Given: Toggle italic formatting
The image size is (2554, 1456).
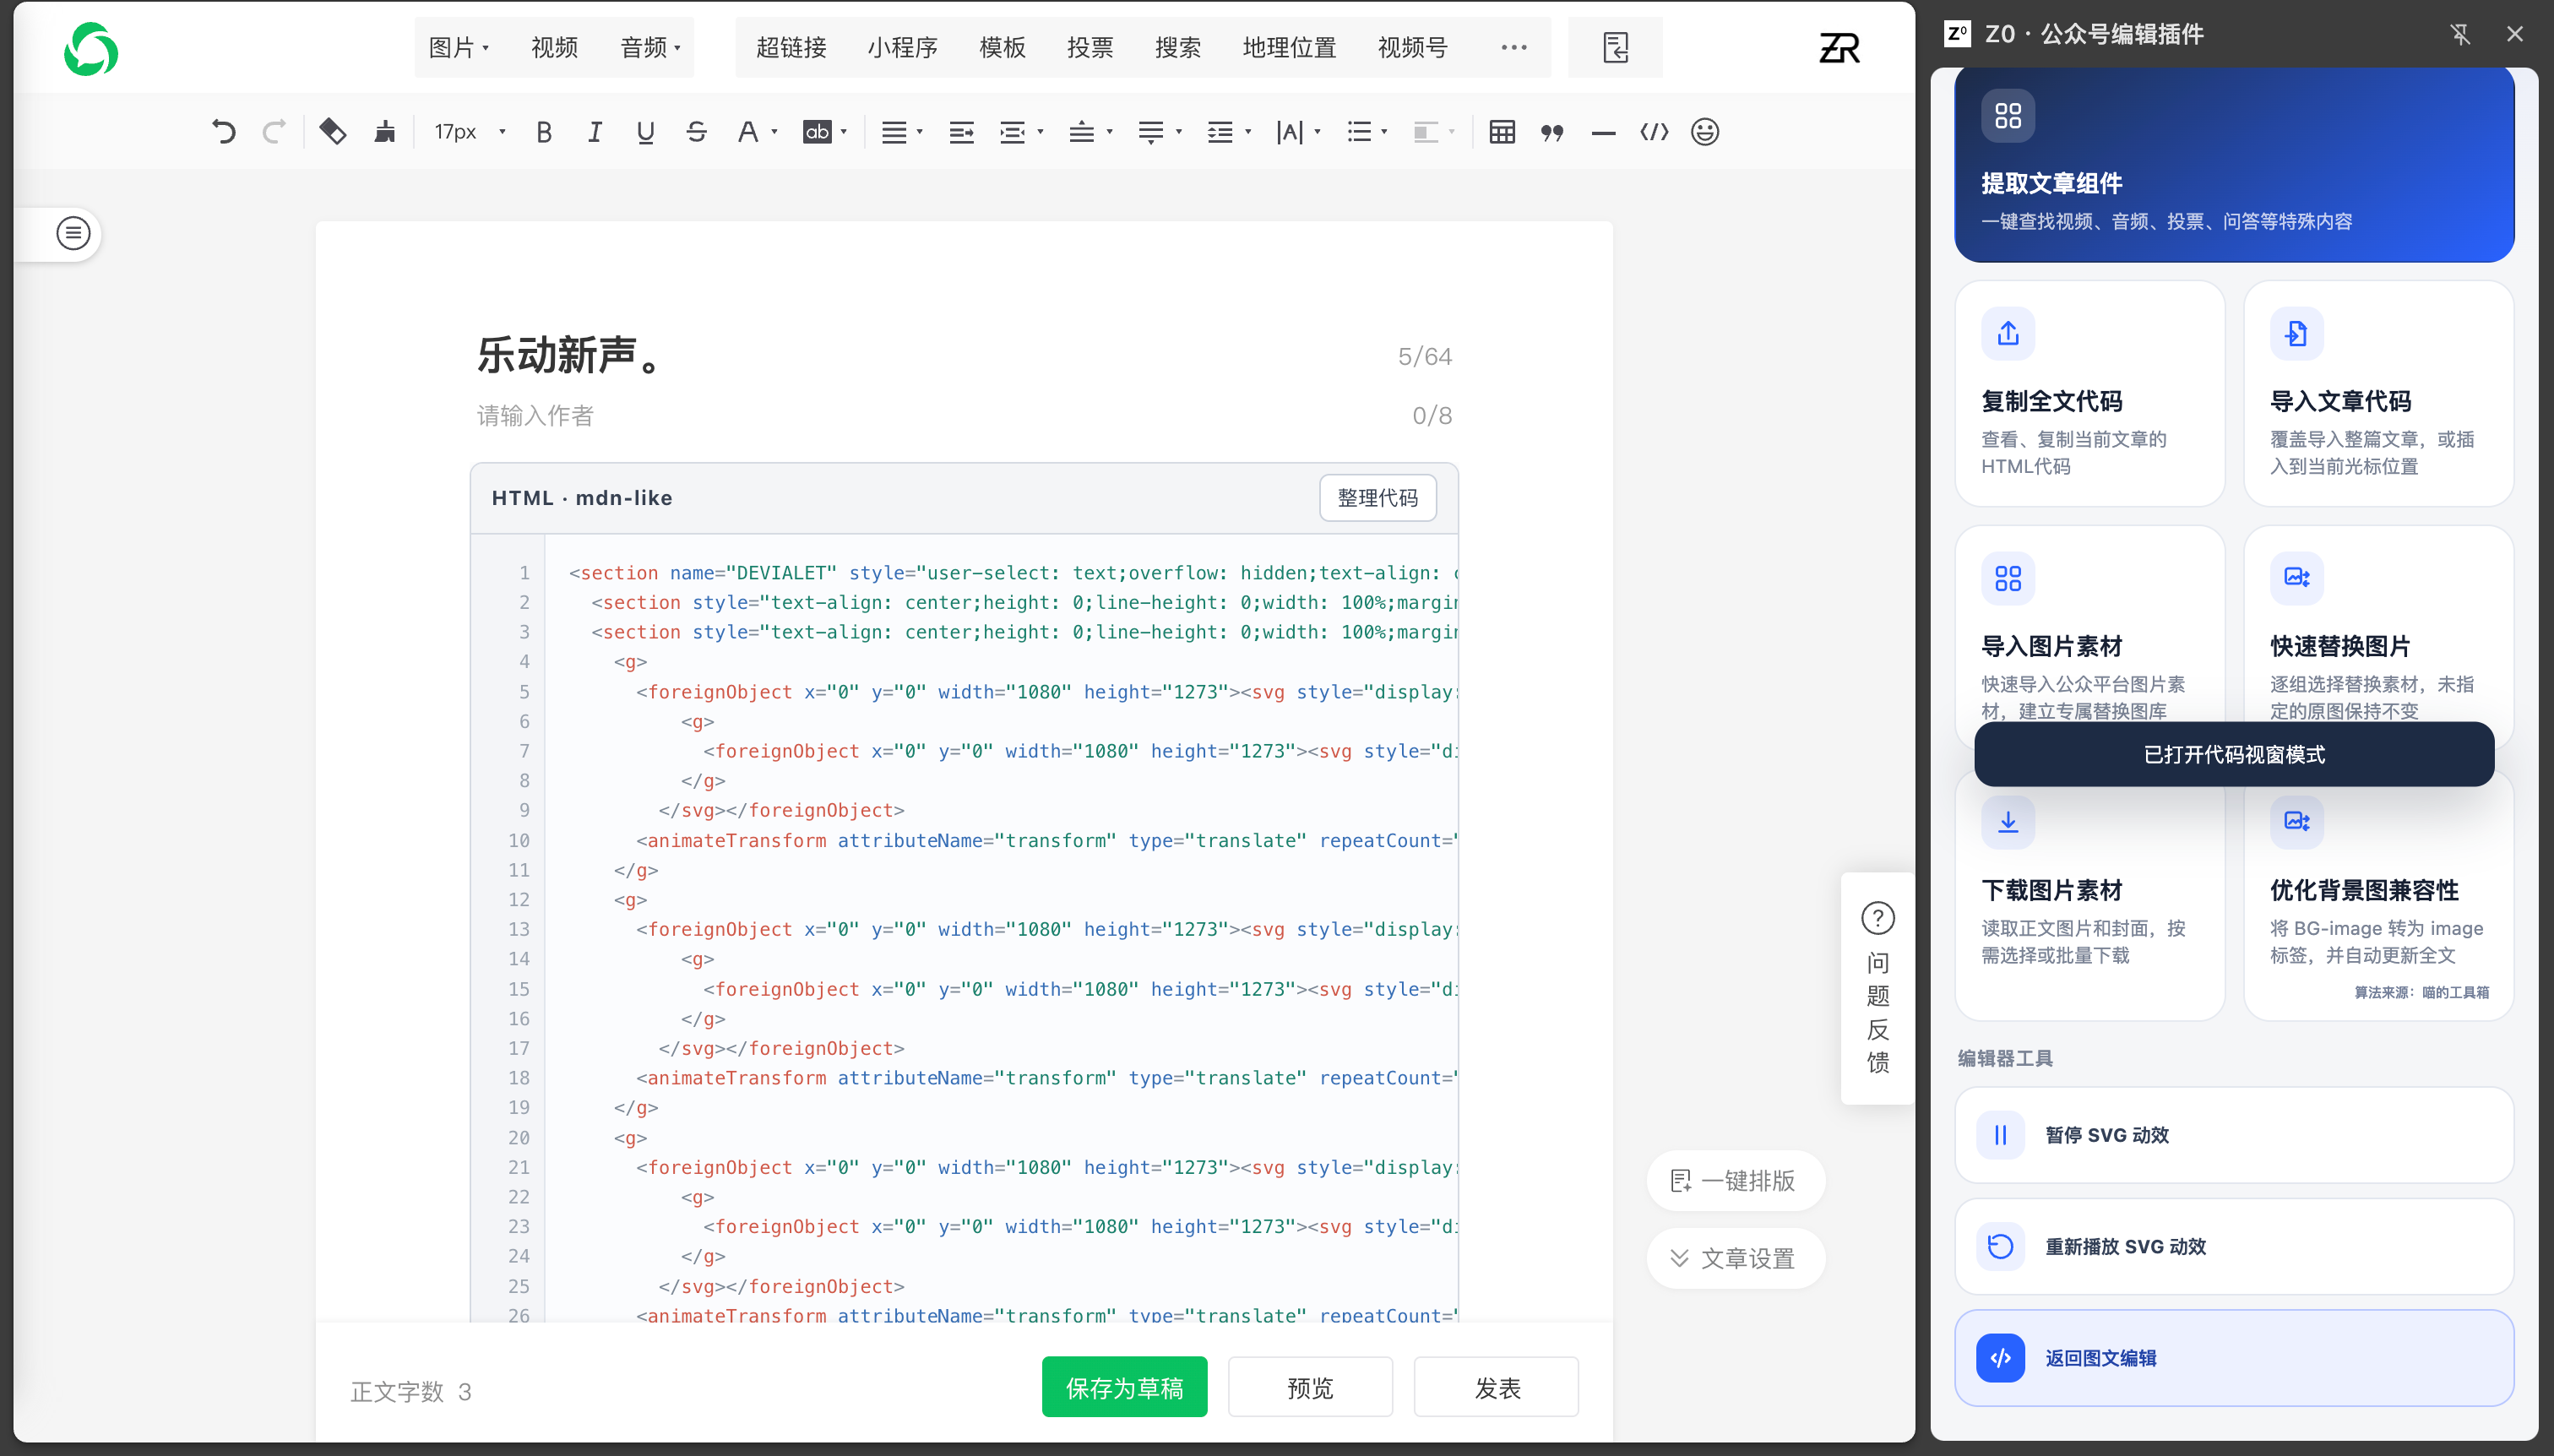Looking at the screenshot, I should [x=595, y=132].
